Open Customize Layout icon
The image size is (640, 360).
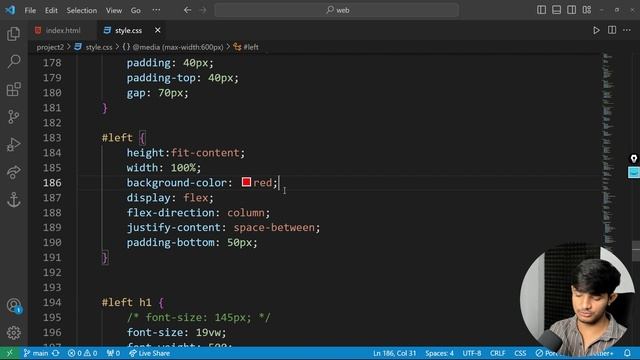pyautogui.click(x=587, y=10)
